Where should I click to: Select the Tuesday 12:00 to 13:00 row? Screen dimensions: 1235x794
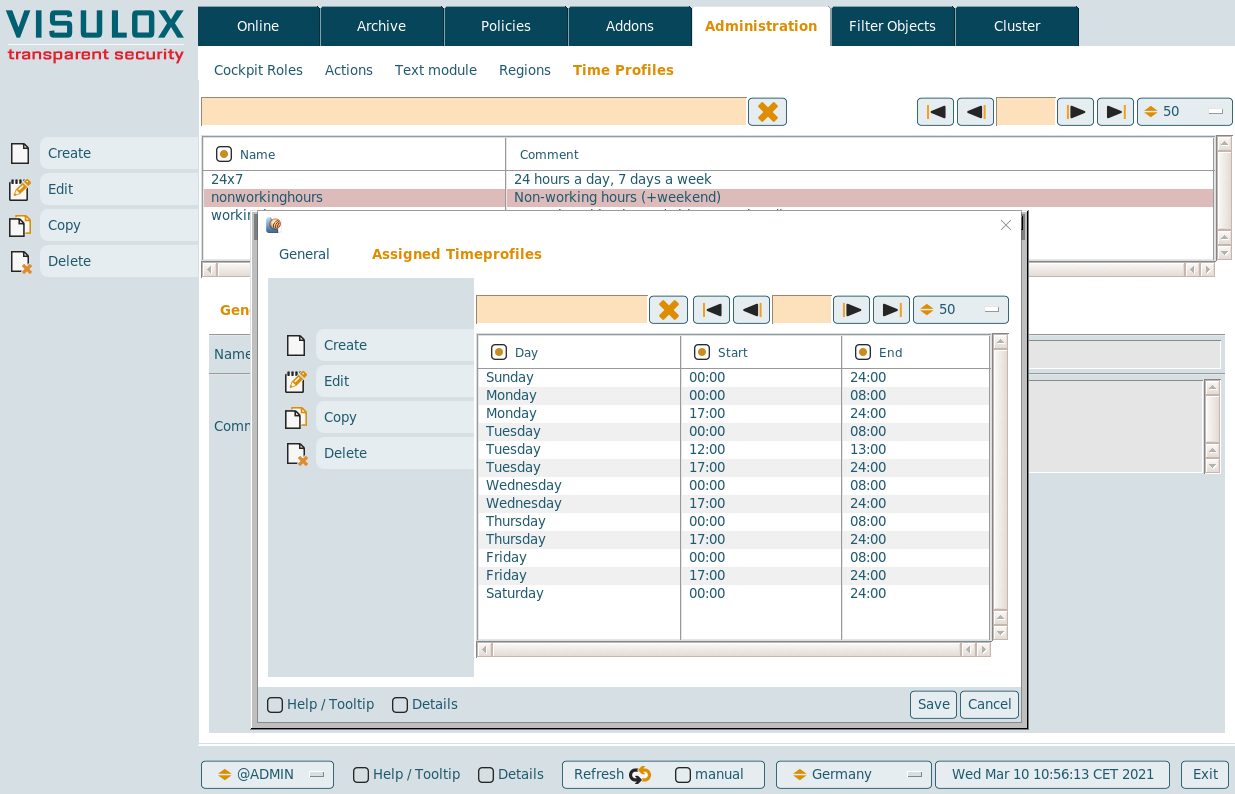tap(580, 449)
